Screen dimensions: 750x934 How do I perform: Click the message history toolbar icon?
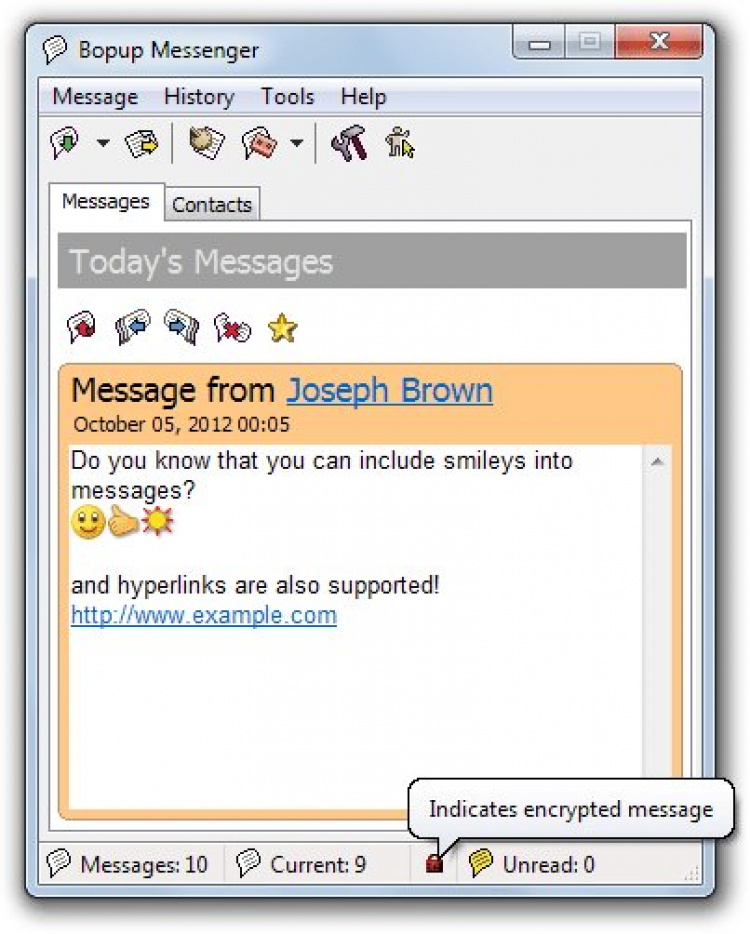206,143
